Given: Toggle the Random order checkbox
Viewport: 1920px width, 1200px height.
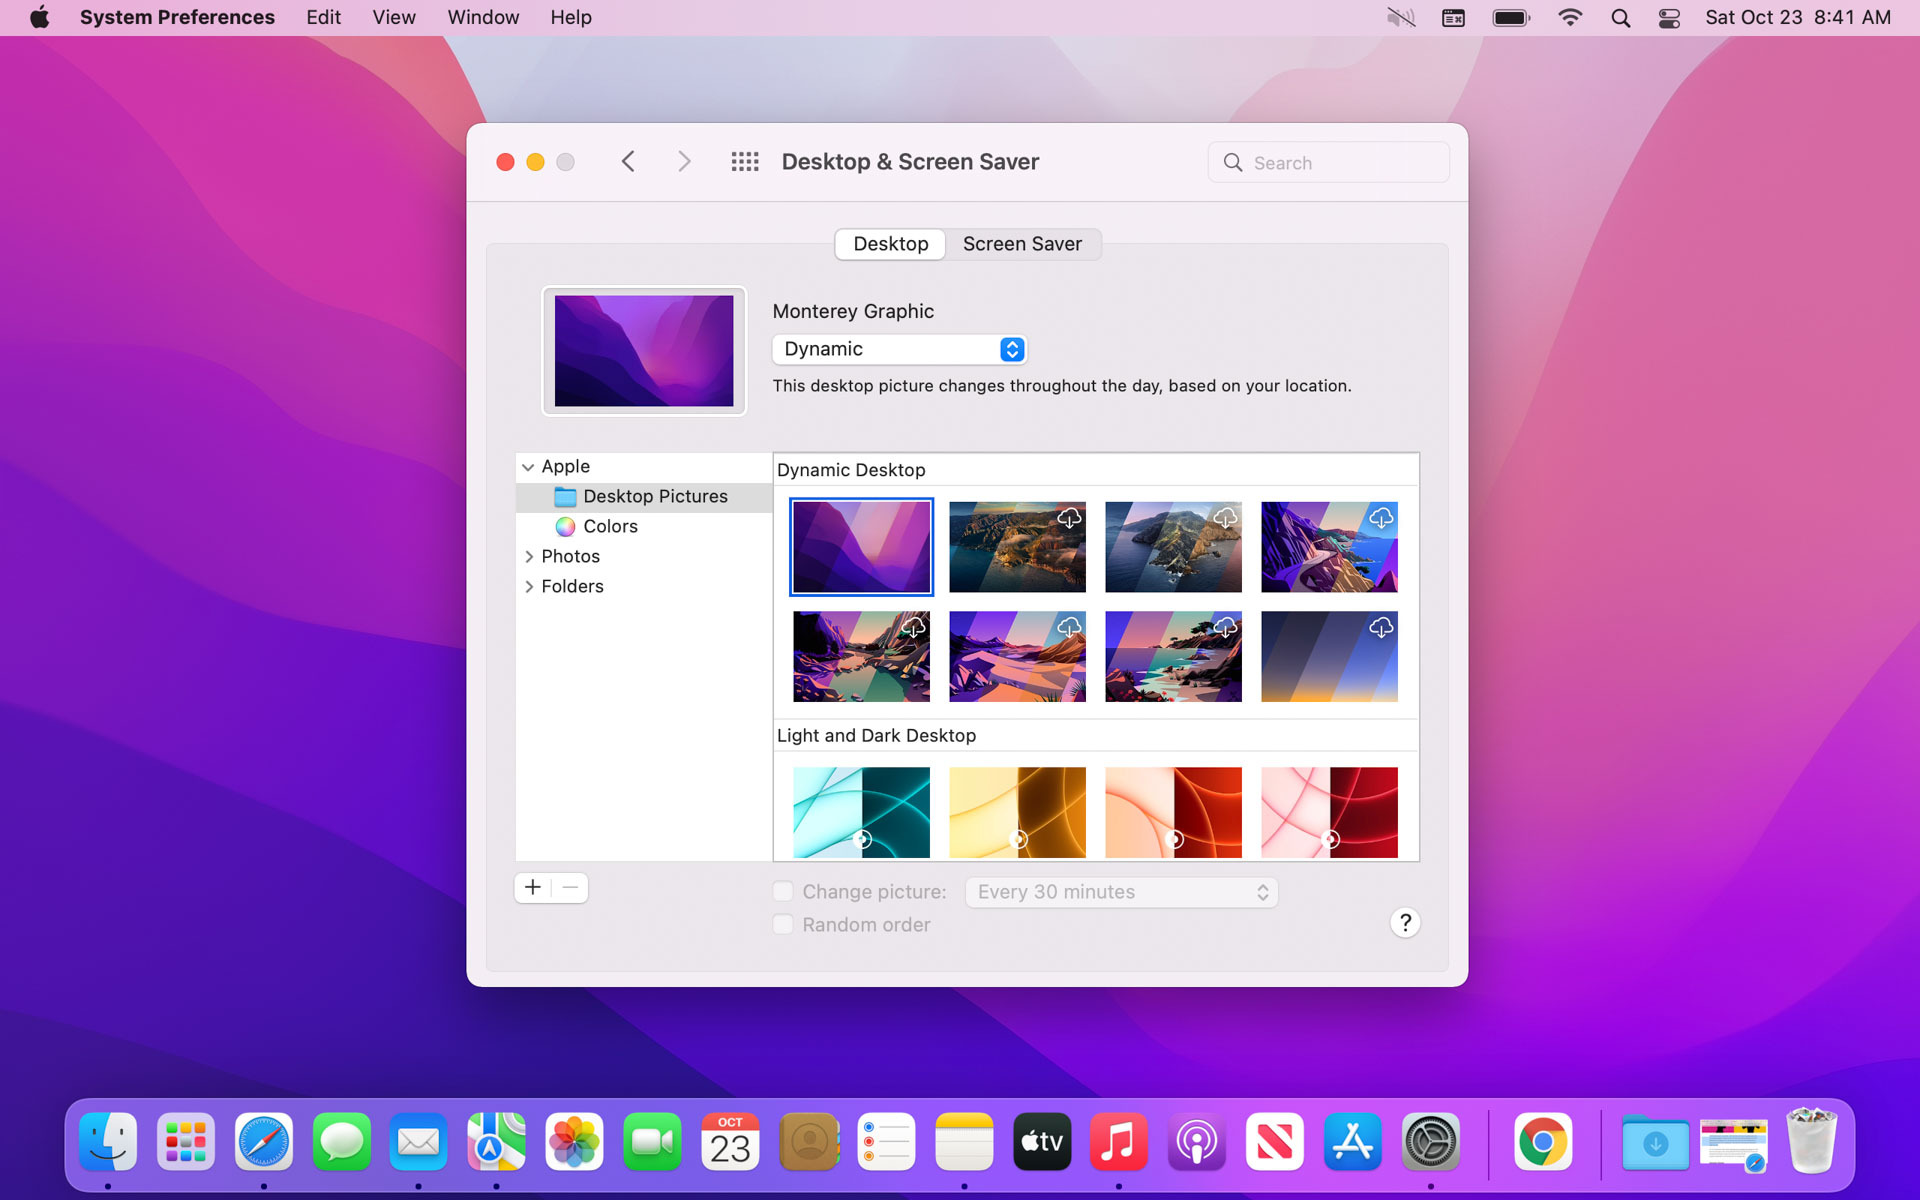Looking at the screenshot, I should coord(784,924).
